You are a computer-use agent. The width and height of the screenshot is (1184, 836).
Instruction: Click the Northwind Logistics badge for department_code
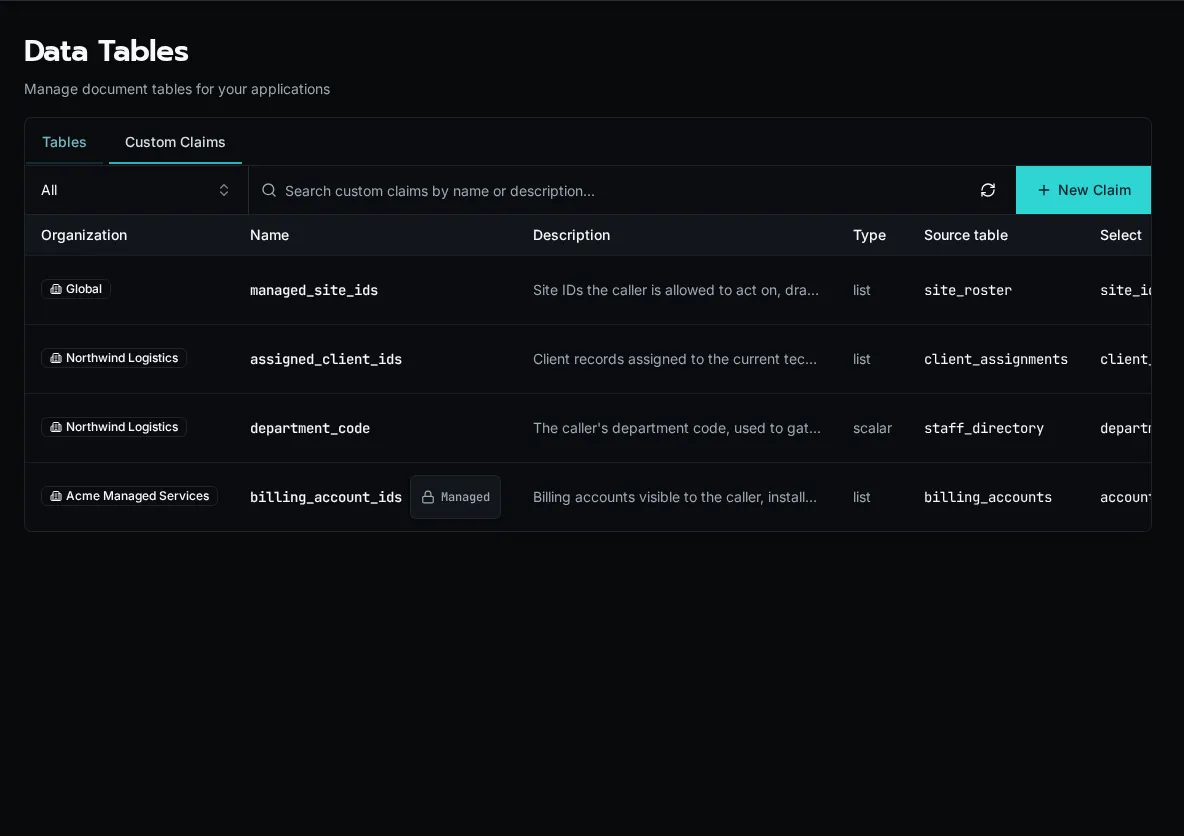point(114,427)
